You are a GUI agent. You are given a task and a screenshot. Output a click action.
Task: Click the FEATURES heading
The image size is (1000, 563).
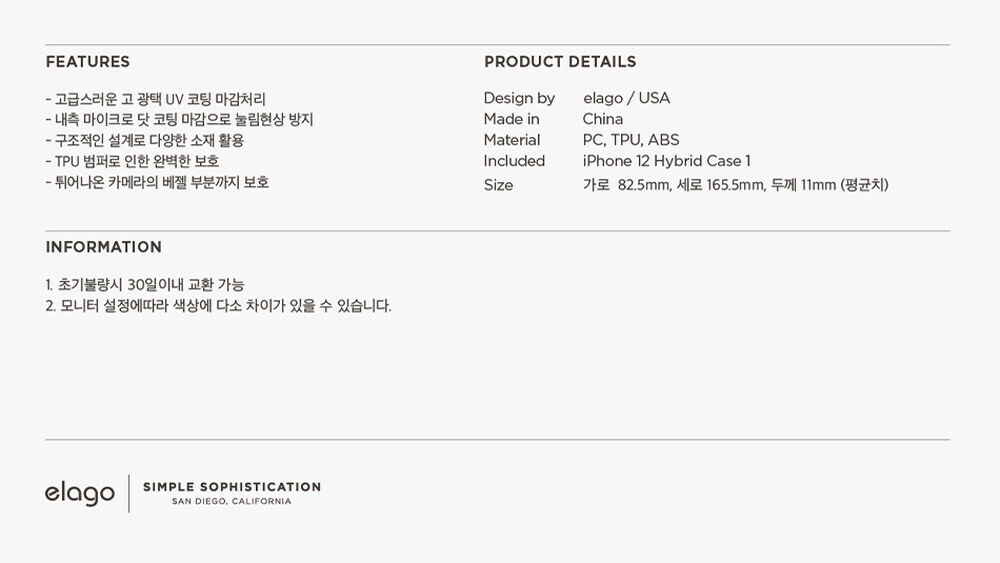pos(87,62)
